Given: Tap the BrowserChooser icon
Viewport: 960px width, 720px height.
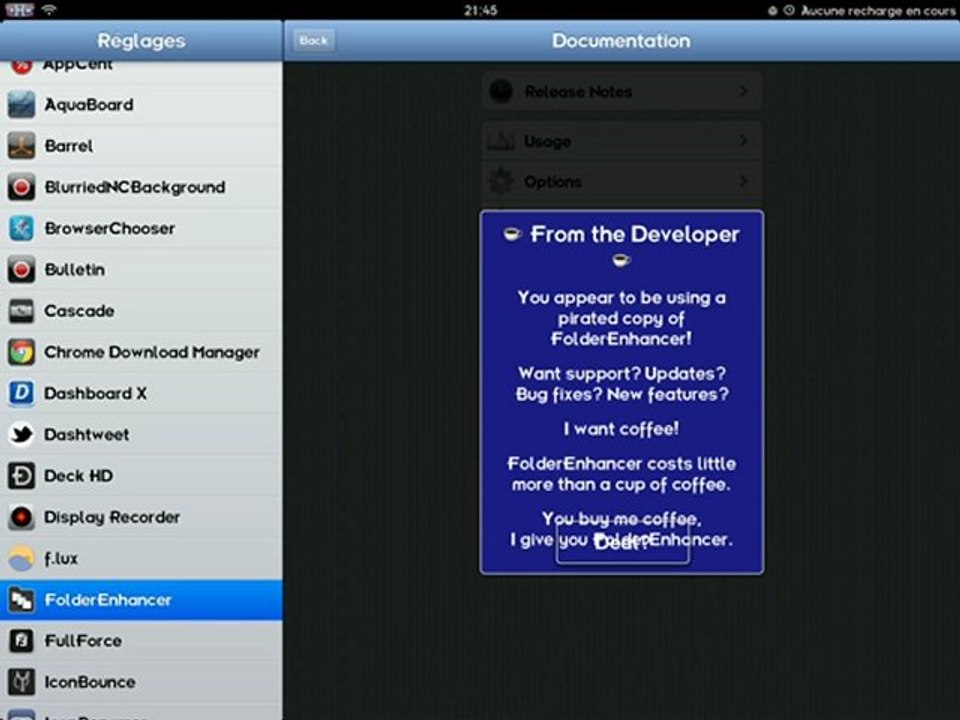Looking at the screenshot, I should 21,228.
